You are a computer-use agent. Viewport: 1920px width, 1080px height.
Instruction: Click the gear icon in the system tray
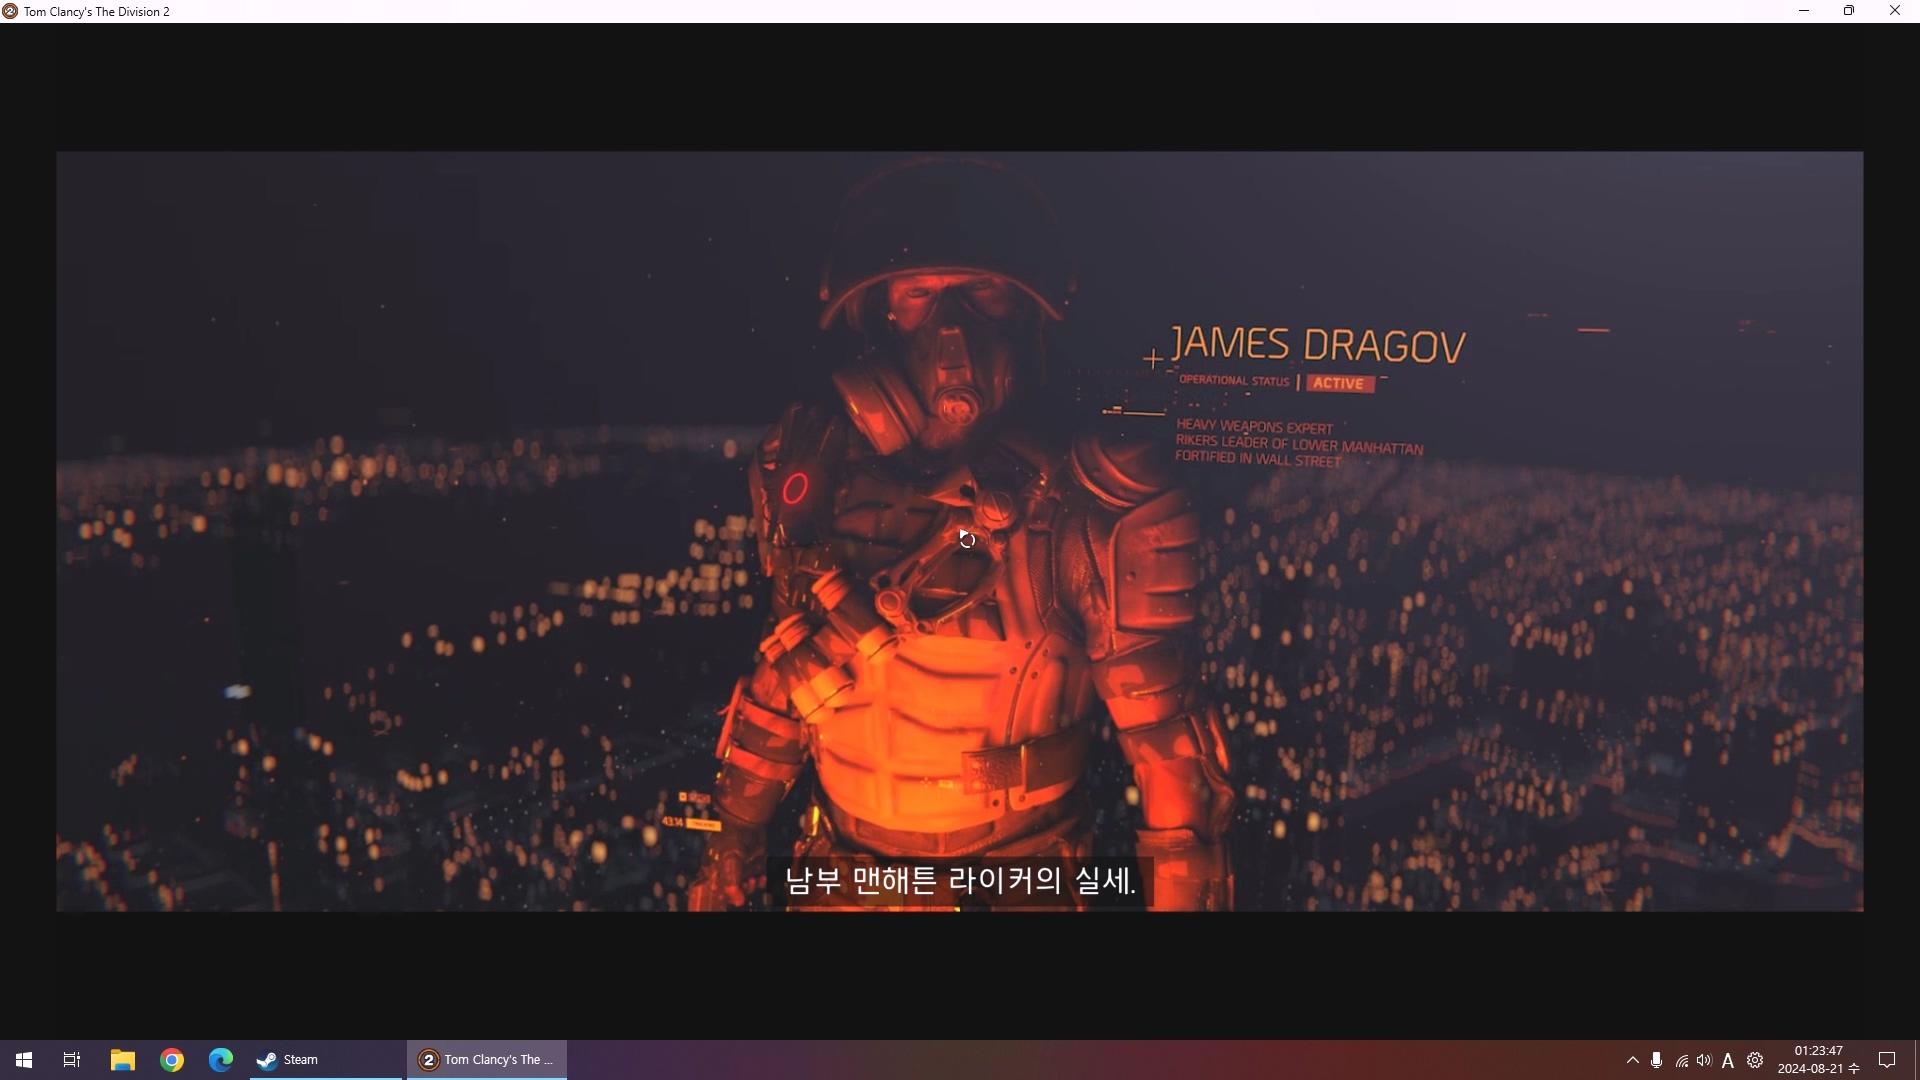point(1755,1060)
